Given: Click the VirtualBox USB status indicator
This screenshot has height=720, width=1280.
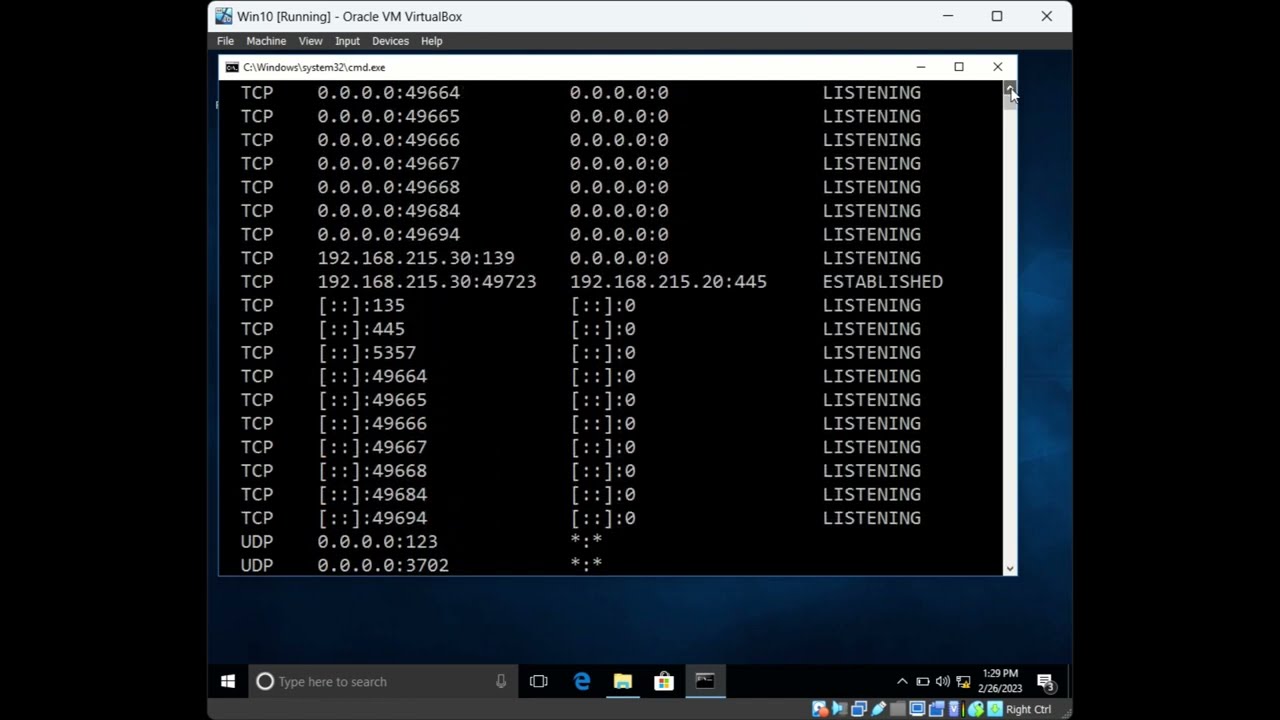Looking at the screenshot, I should tap(878, 709).
